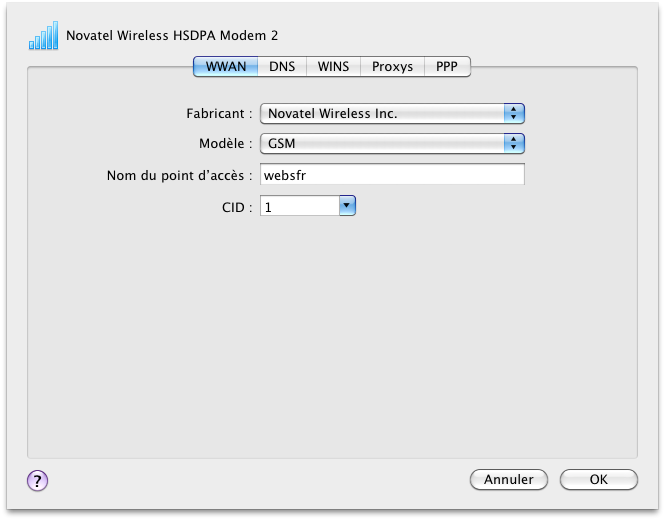The height and width of the screenshot is (520, 665).
Task: Select the WINS tab
Action: pyautogui.click(x=333, y=67)
